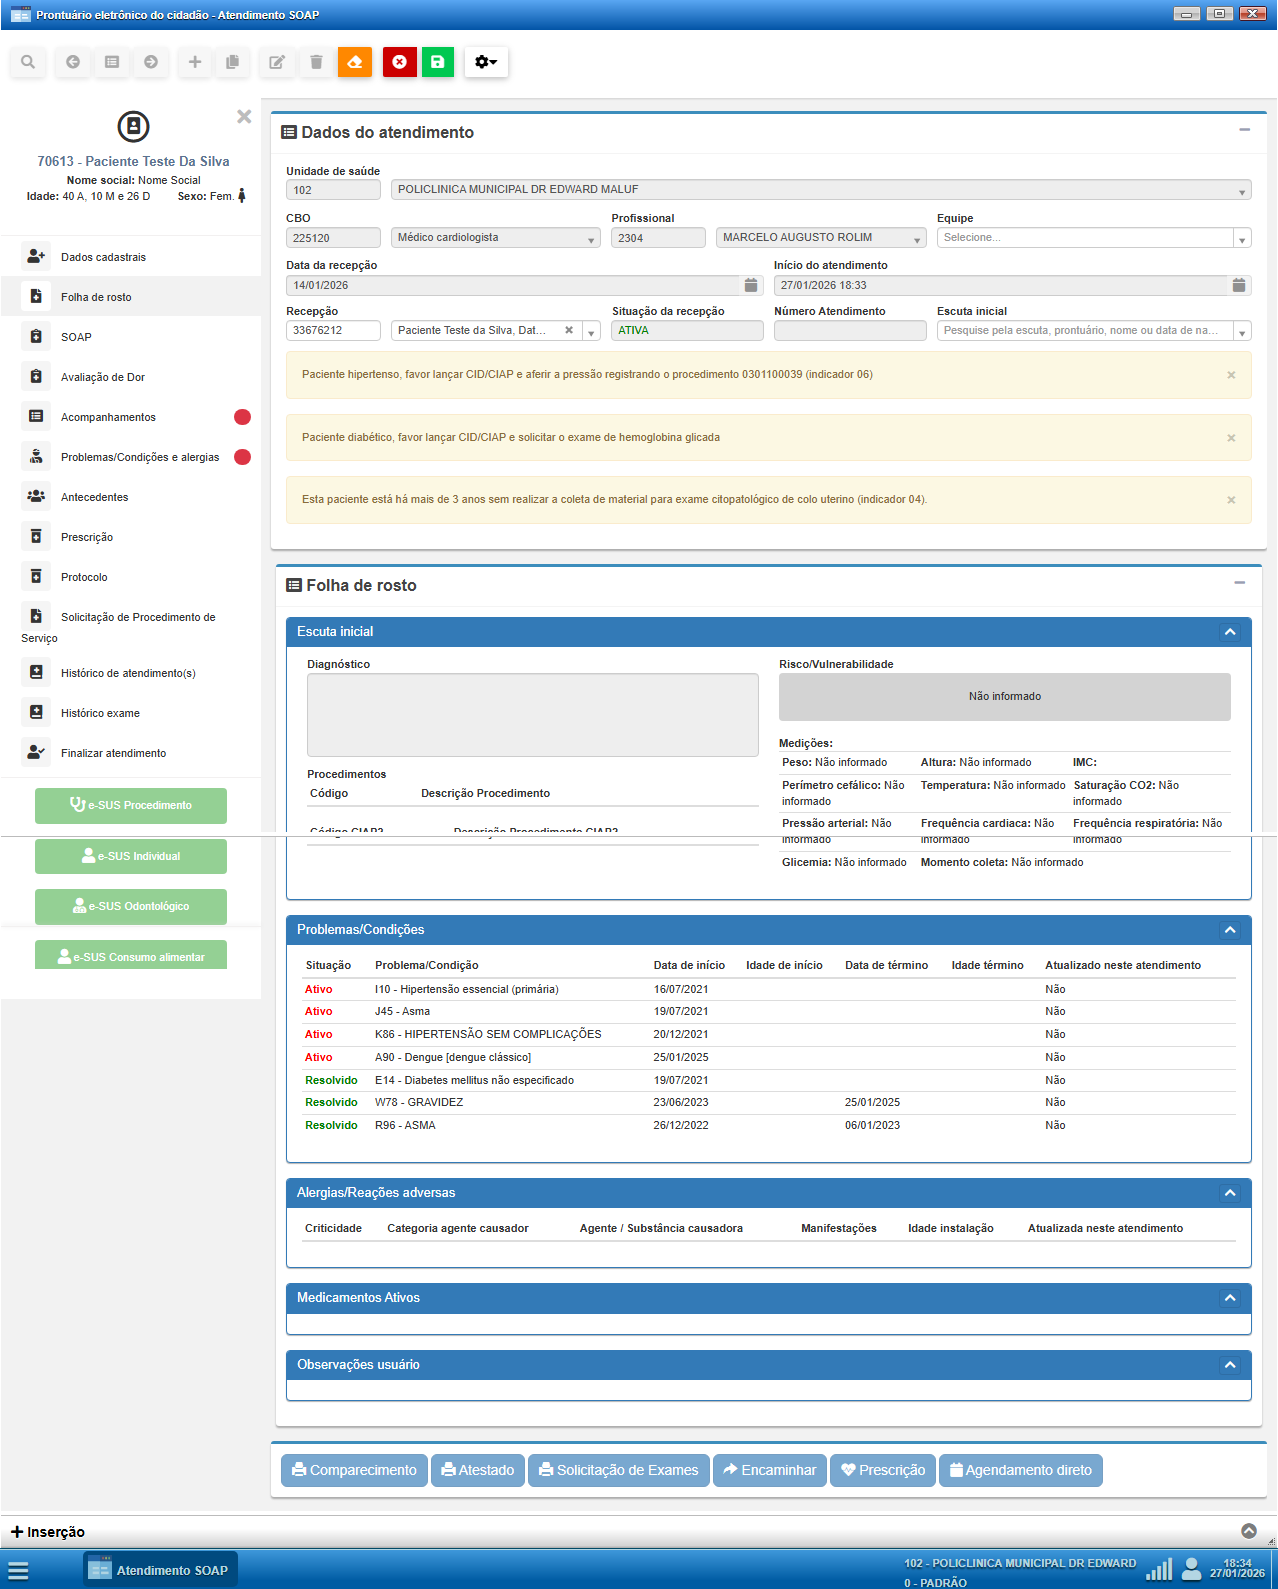Click the green save icon in toolbar
1278x1589 pixels.
(437, 62)
